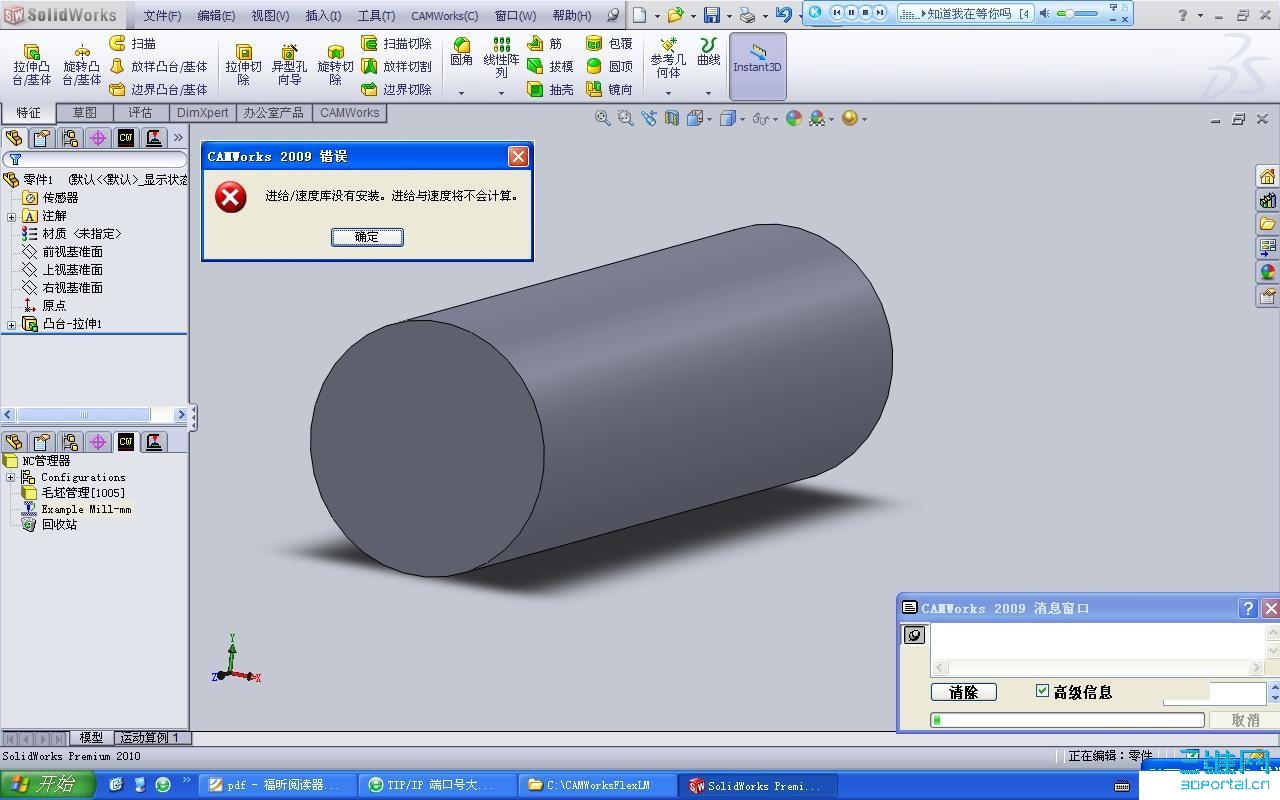Switch to ConfigurationManager tab above the feature tree
The width and height of the screenshot is (1280, 800).
pyautogui.click(x=70, y=138)
